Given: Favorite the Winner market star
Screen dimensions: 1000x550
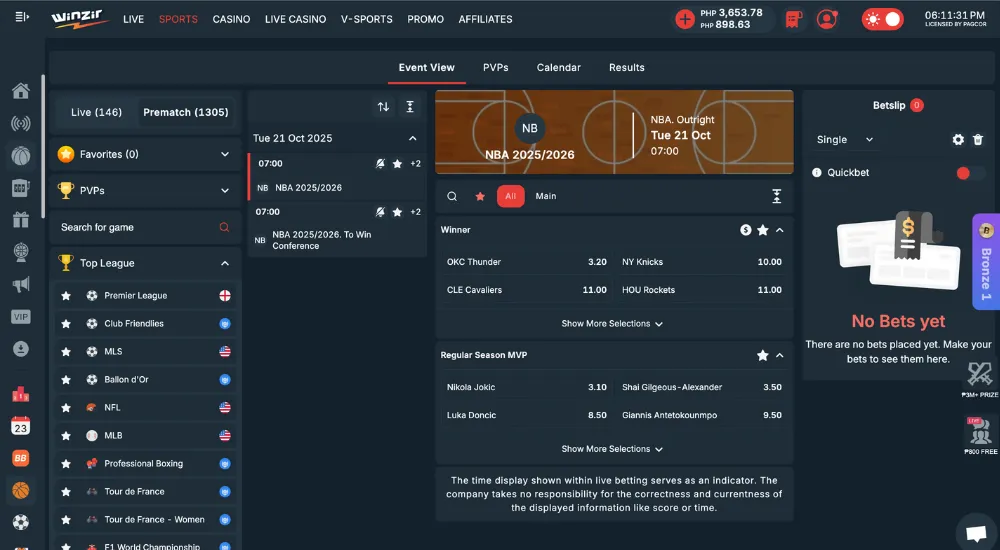Looking at the screenshot, I should click(763, 230).
